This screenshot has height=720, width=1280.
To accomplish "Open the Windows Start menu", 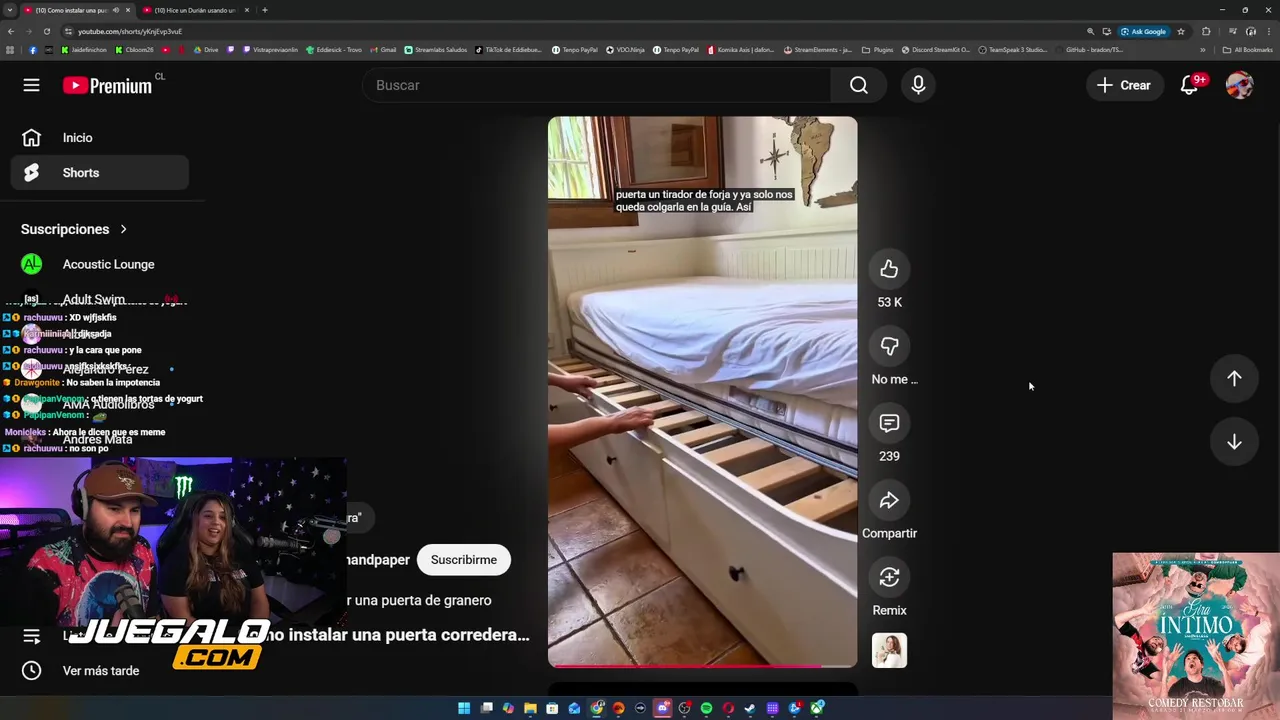I will tap(464, 708).
